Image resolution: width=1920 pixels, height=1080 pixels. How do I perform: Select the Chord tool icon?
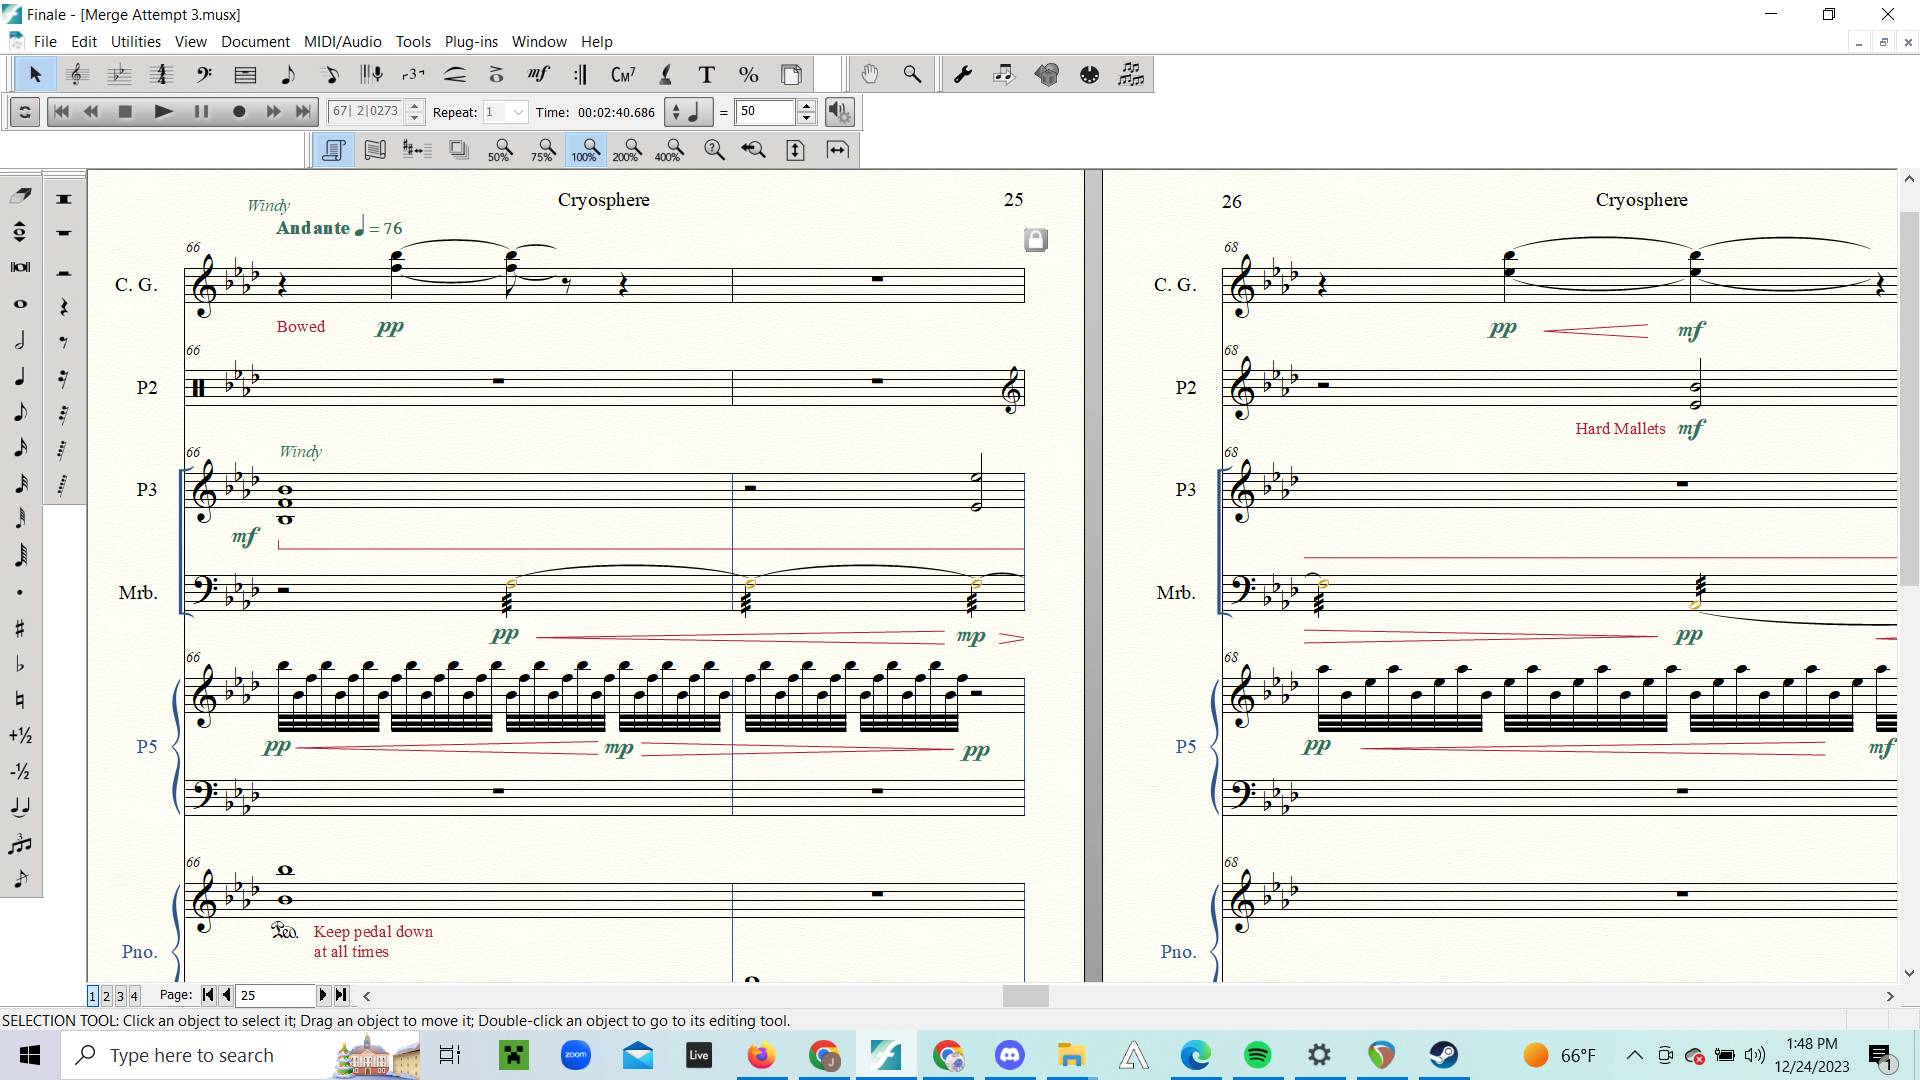(x=622, y=75)
